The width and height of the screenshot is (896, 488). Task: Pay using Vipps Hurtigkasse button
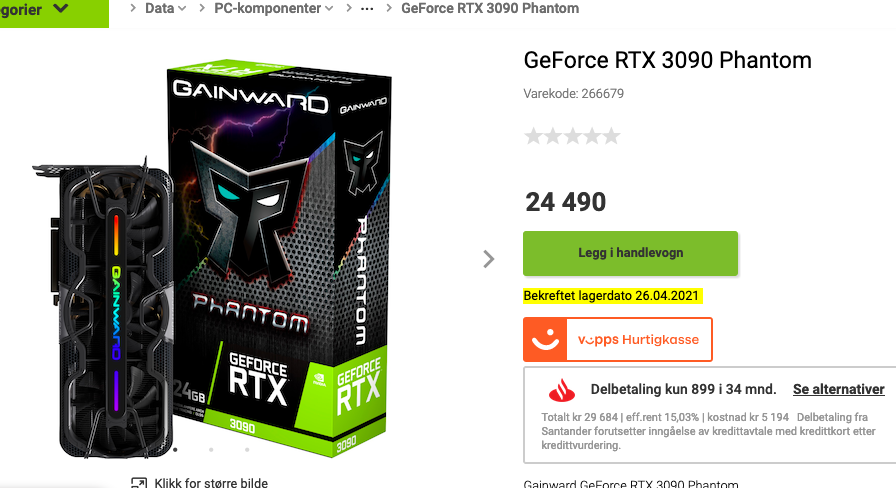pyautogui.click(x=618, y=339)
